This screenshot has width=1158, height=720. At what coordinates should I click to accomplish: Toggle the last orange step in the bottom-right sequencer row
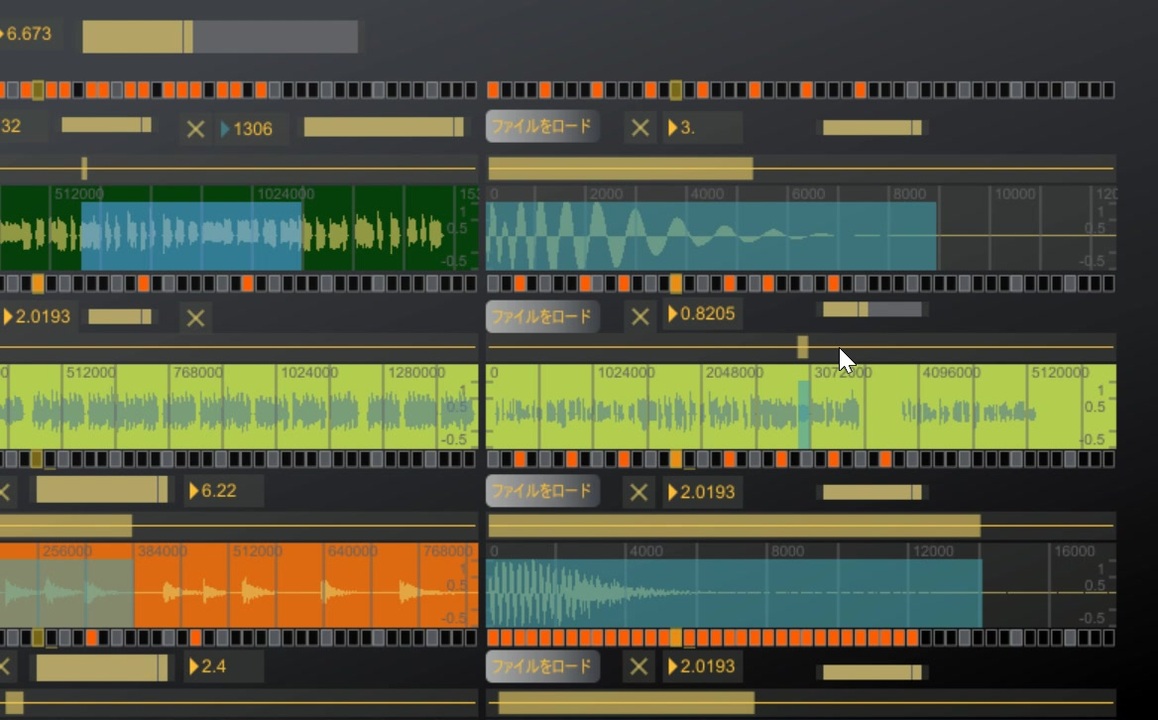[912, 637]
